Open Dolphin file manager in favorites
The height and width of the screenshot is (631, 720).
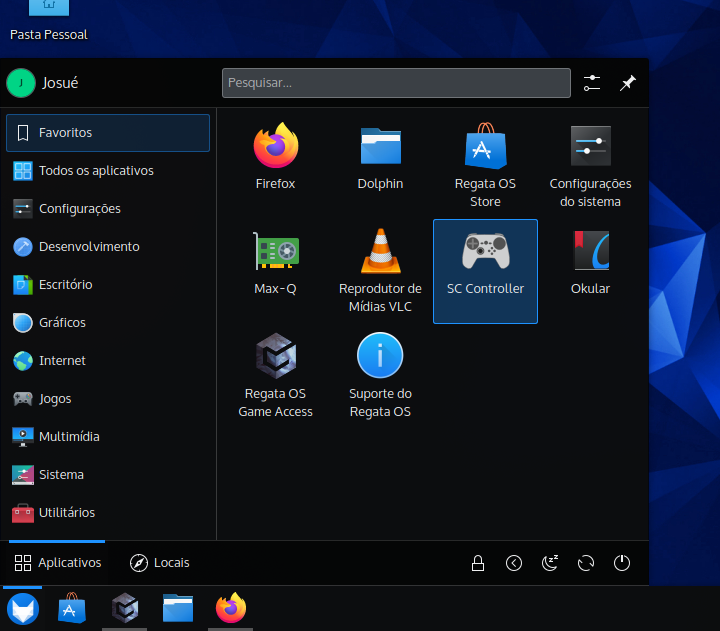[x=380, y=158]
